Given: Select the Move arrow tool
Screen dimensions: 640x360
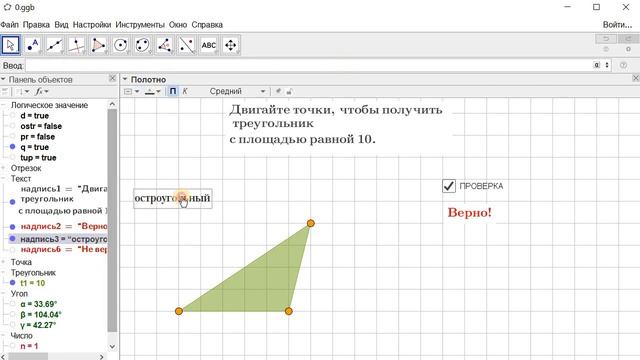Looking at the screenshot, I should tap(11, 45).
